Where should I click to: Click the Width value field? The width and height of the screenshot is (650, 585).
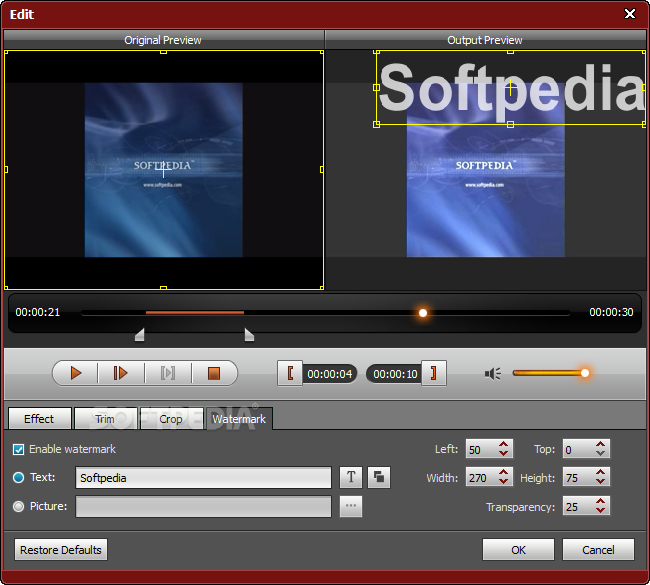pyautogui.click(x=482, y=477)
